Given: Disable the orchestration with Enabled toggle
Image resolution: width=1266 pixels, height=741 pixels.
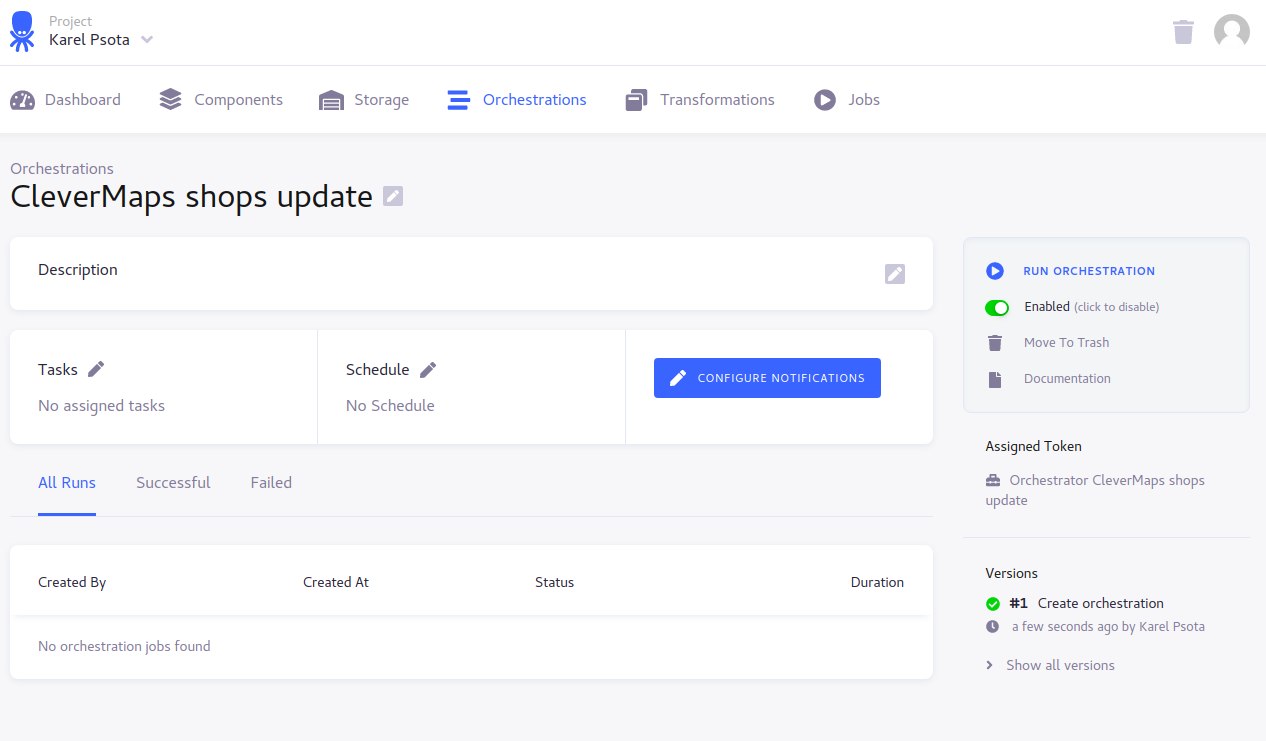Looking at the screenshot, I should coord(997,307).
